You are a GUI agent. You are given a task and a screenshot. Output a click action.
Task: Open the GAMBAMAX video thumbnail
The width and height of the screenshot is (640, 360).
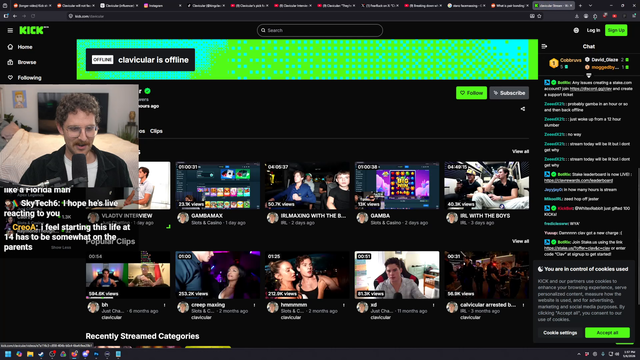pos(218,185)
